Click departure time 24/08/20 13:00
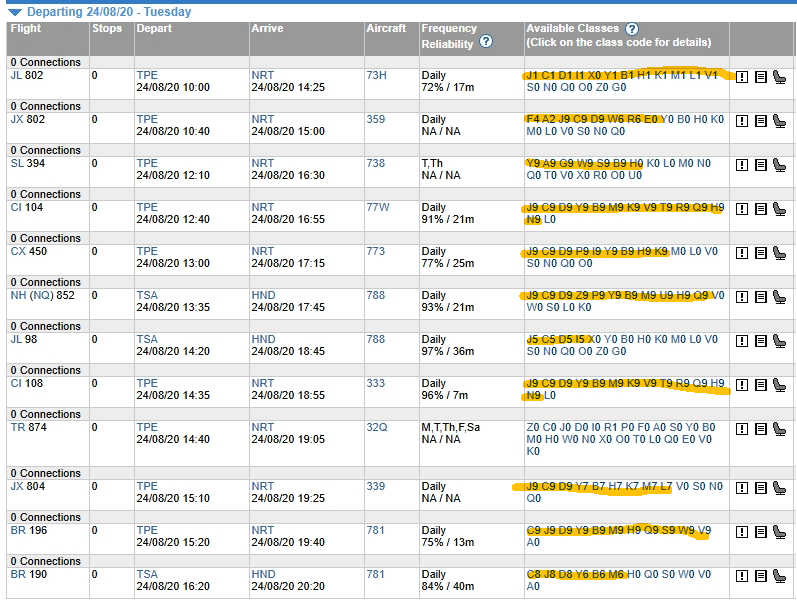 (173, 263)
